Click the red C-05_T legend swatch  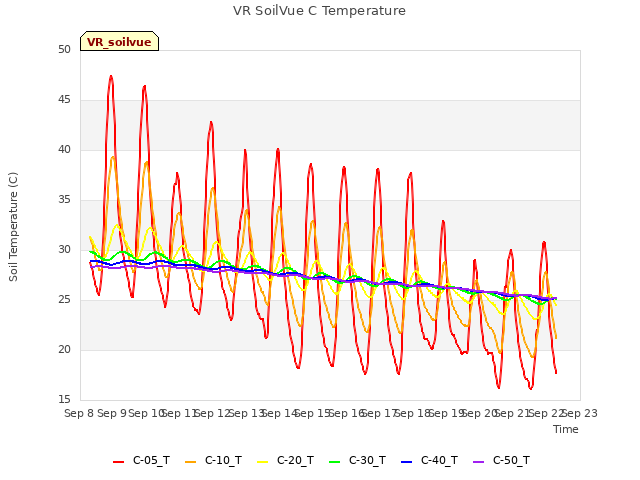coord(118,462)
